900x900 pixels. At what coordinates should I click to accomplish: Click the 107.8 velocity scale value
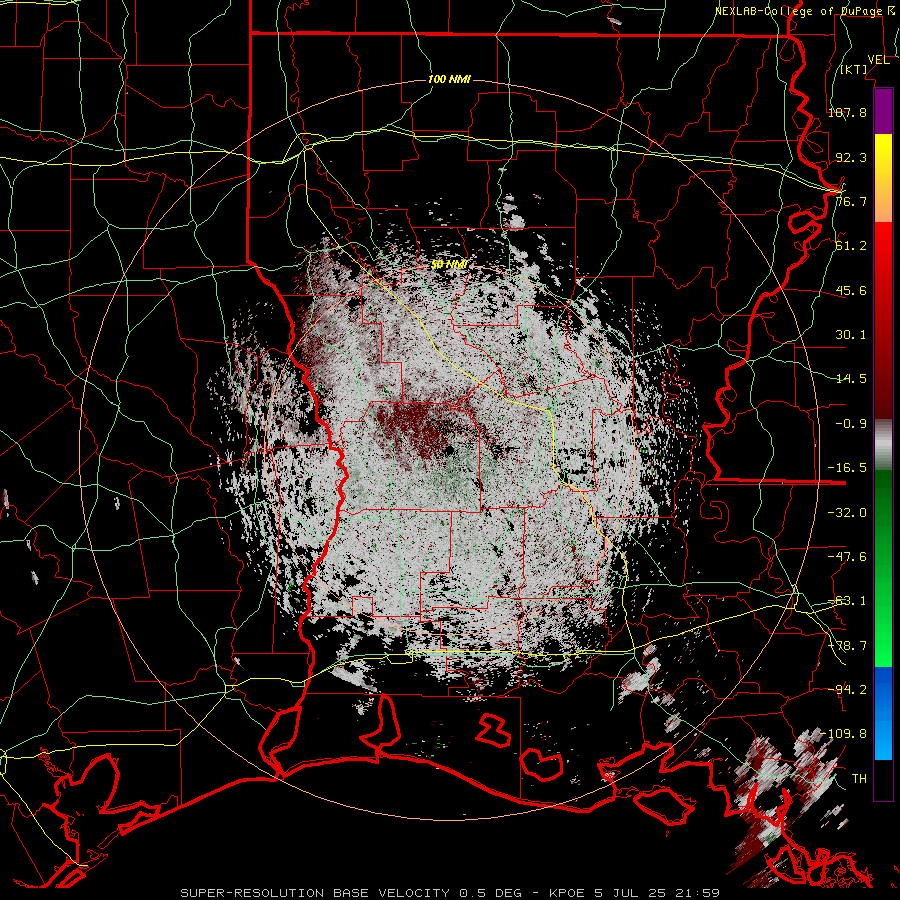click(x=847, y=112)
